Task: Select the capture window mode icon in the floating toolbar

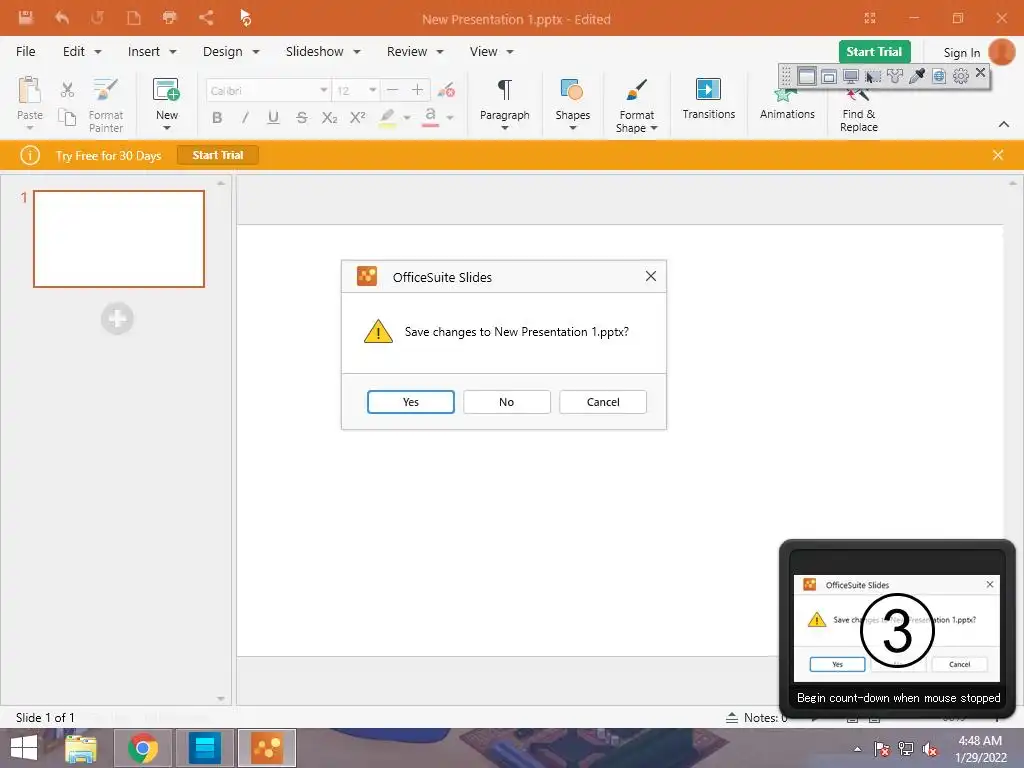Action: [x=829, y=76]
